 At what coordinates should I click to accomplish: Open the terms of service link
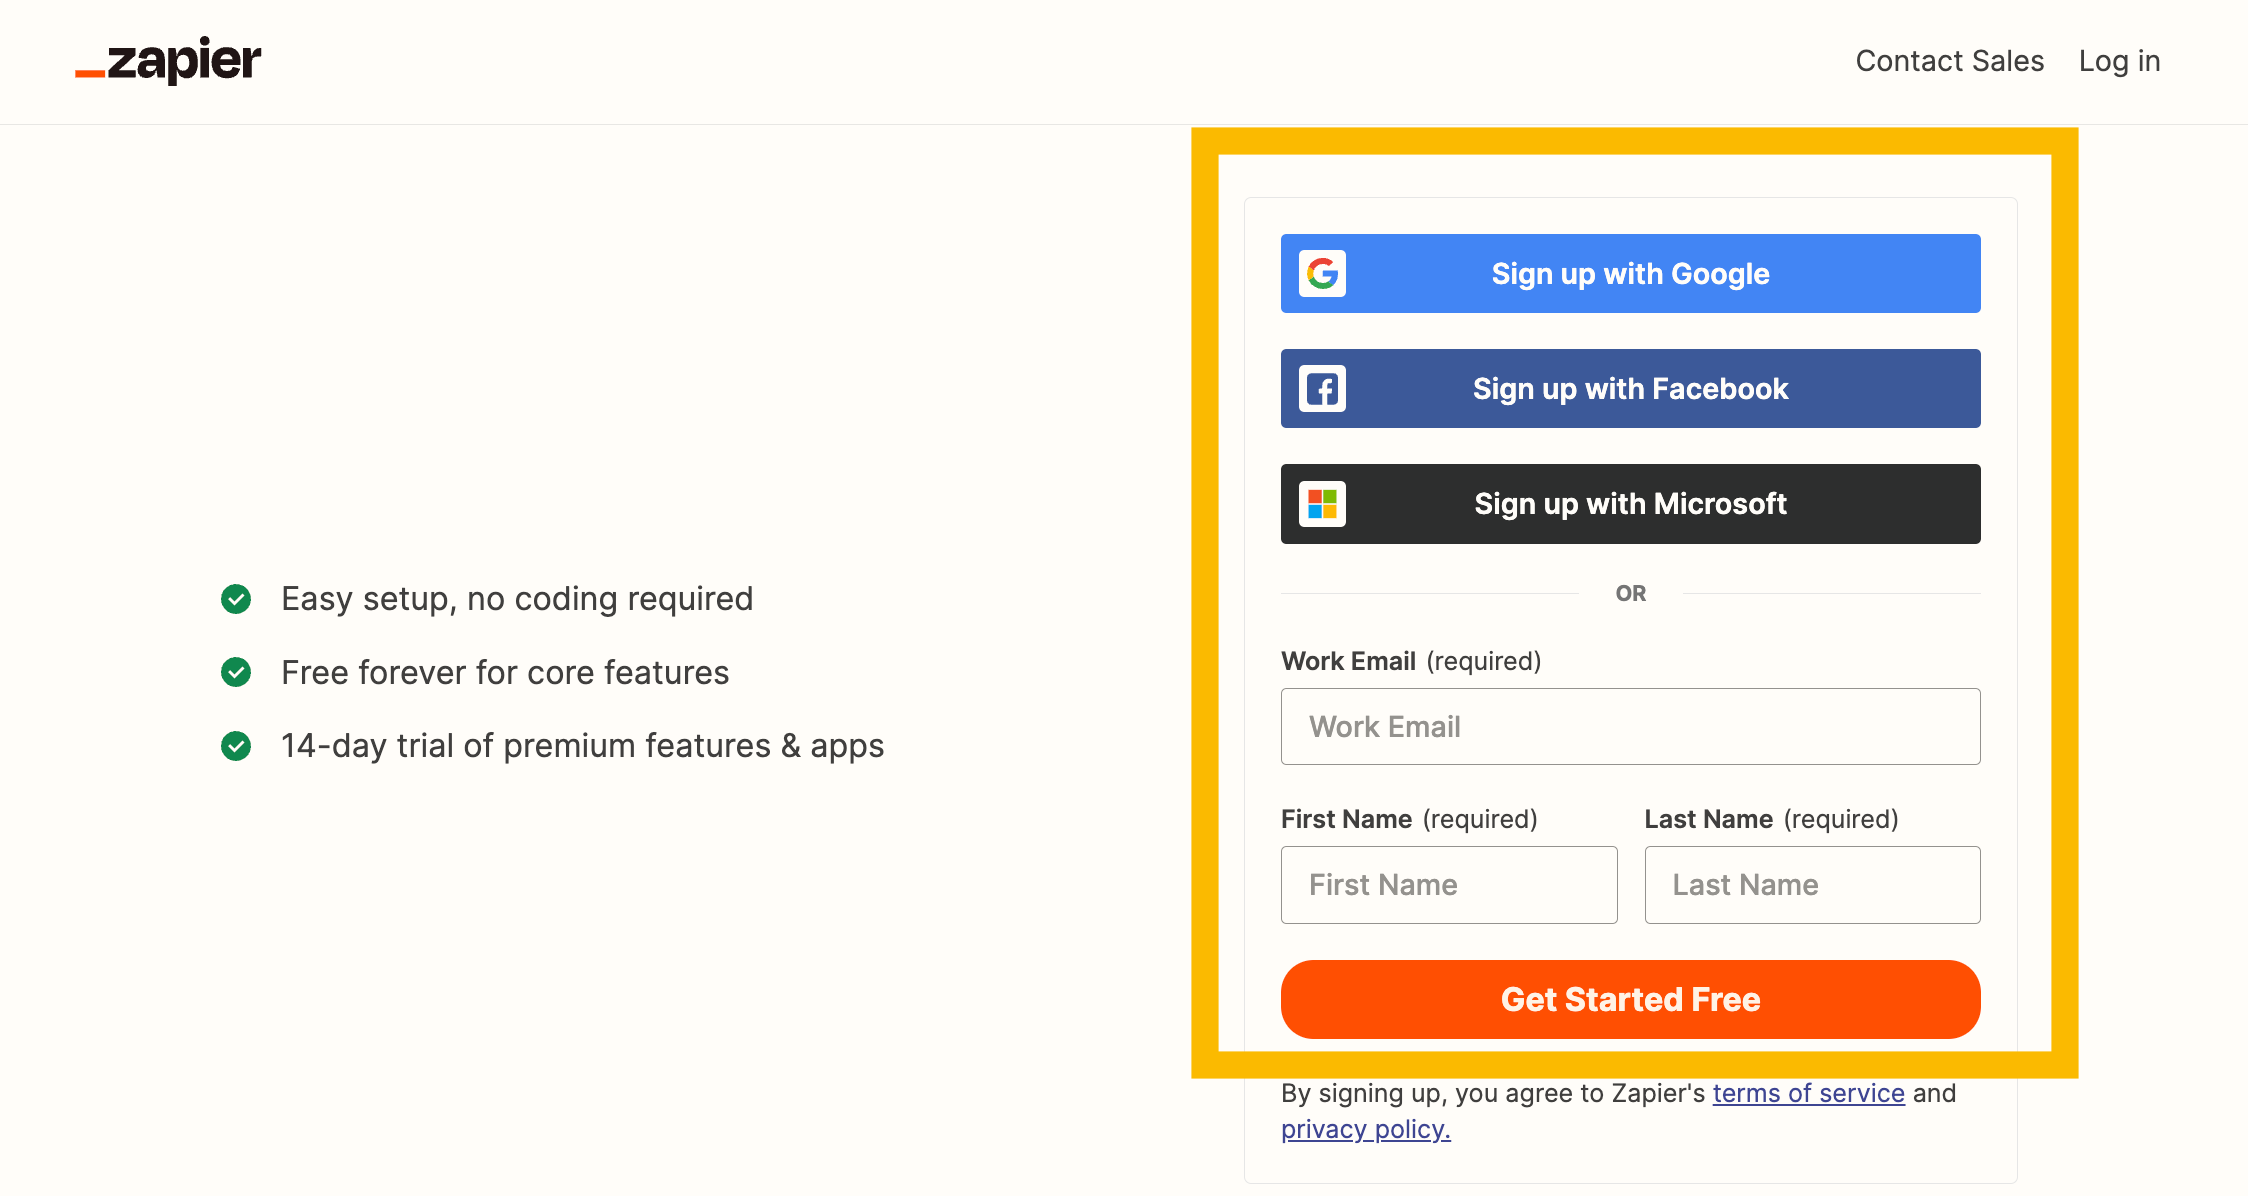[x=1808, y=1093]
